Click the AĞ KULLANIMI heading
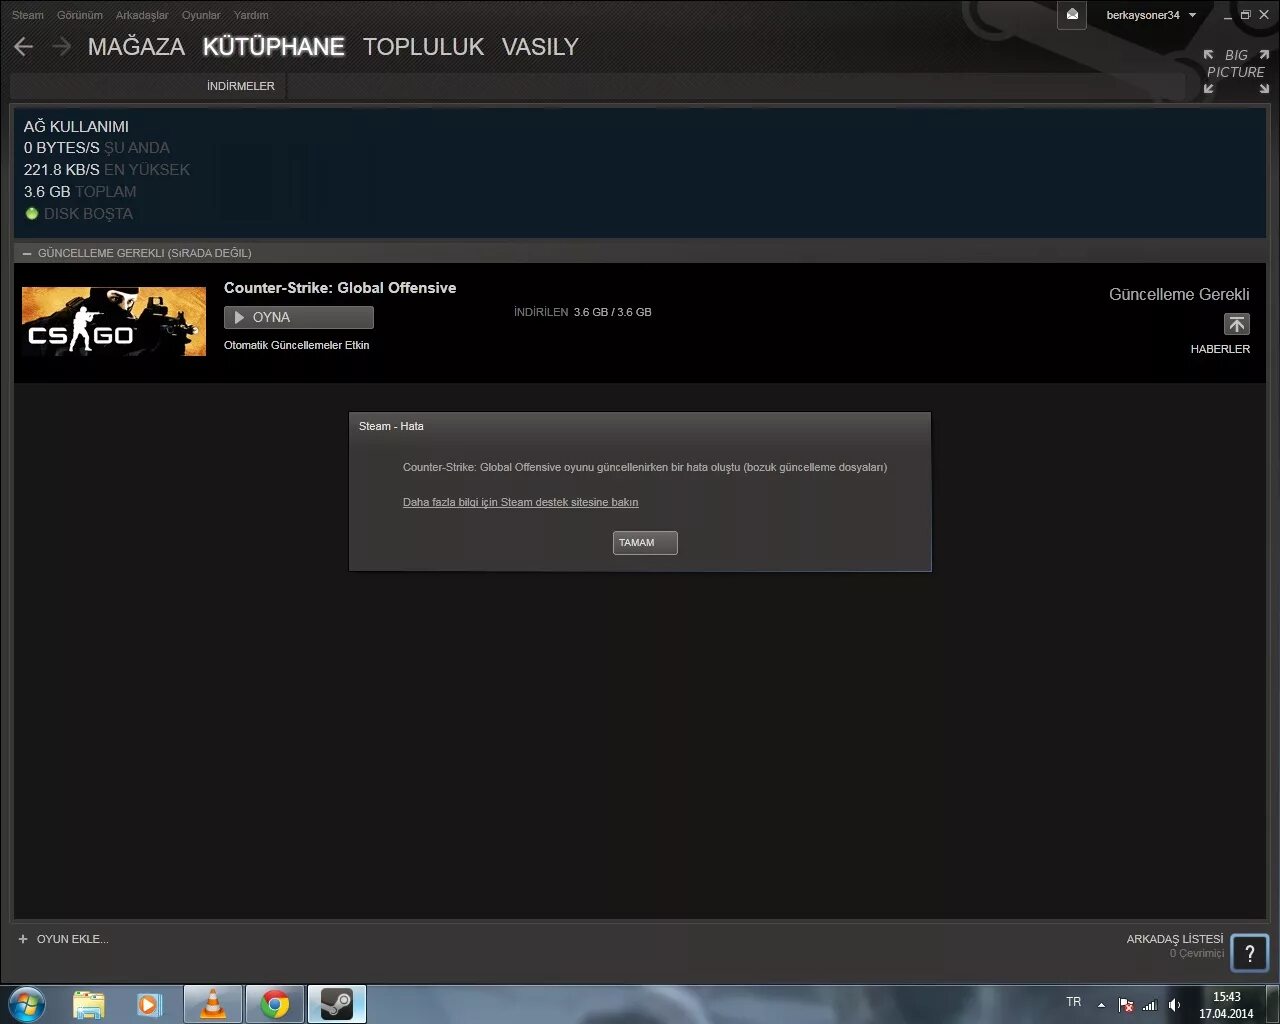1280x1024 pixels. pyautogui.click(x=76, y=126)
